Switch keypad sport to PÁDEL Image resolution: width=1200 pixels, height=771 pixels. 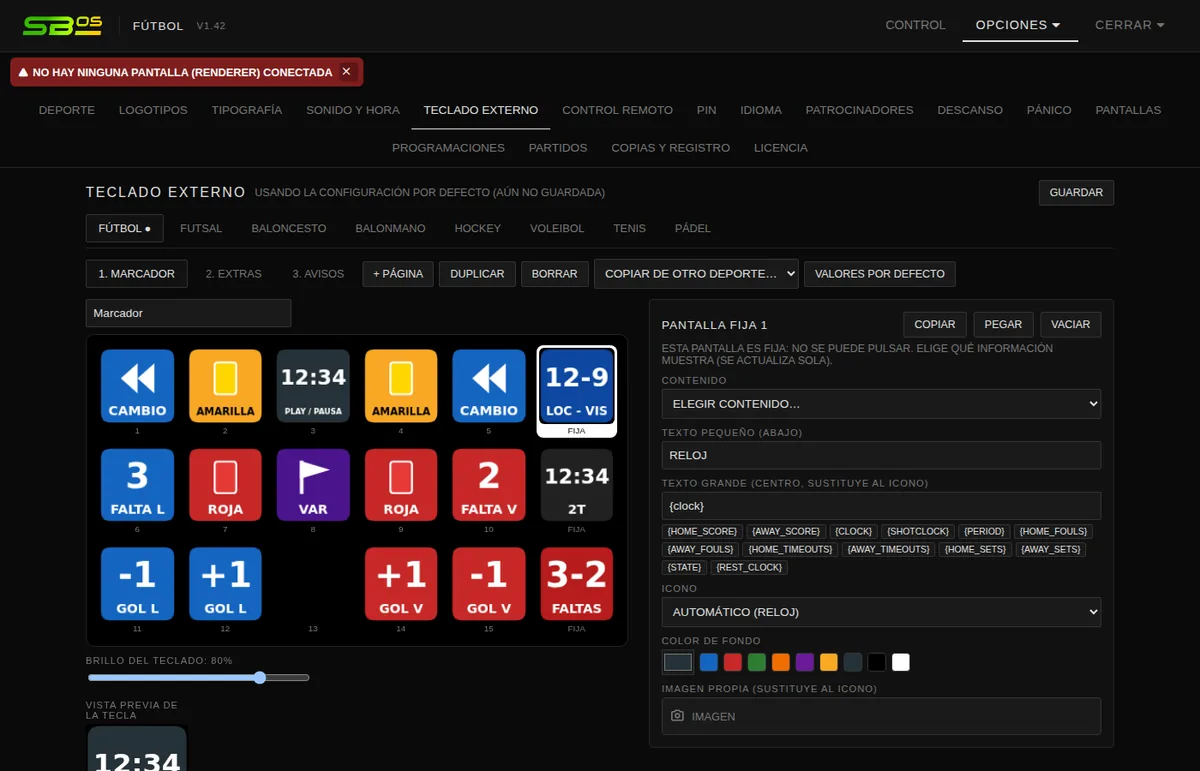[693, 228]
